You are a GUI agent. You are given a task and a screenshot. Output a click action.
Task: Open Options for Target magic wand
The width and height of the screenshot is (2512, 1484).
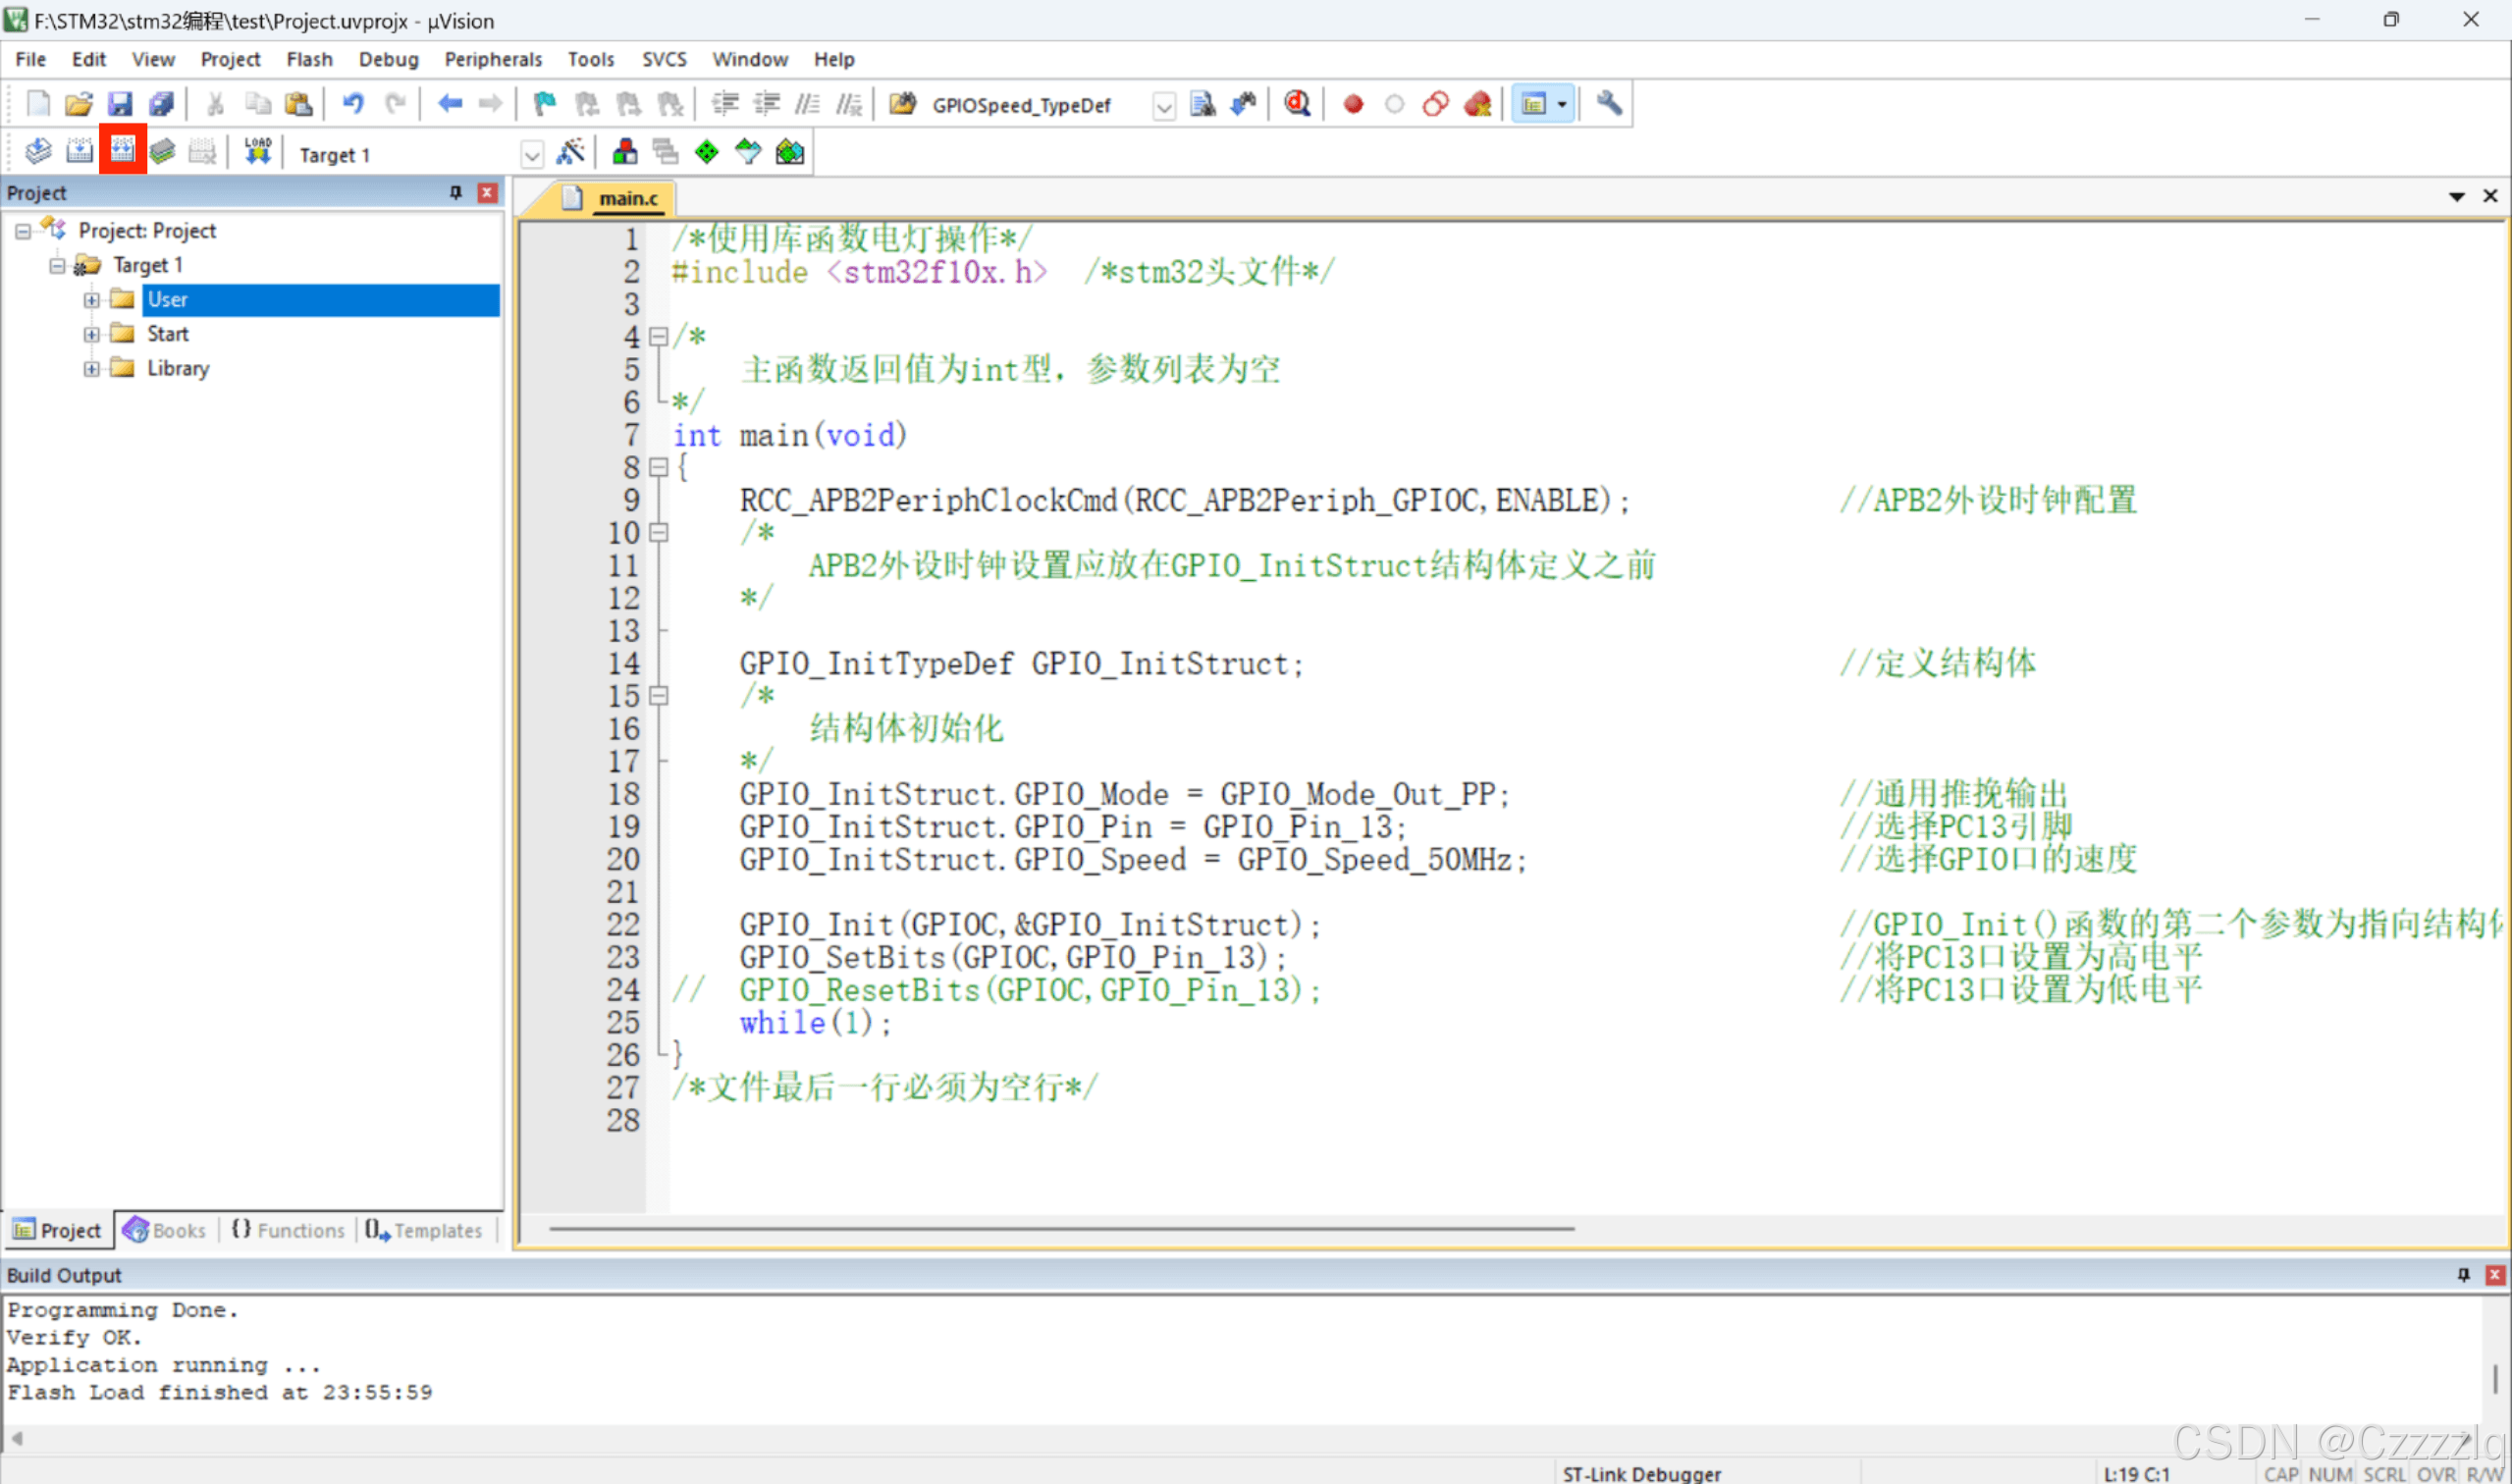[x=571, y=152]
